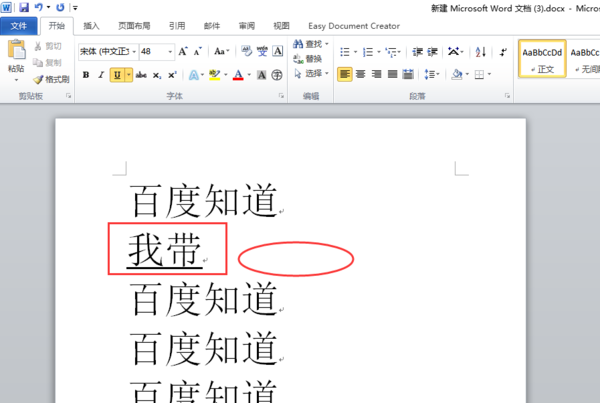Apply the 正文 Normal style
The width and height of the screenshot is (600, 403).
coord(542,59)
